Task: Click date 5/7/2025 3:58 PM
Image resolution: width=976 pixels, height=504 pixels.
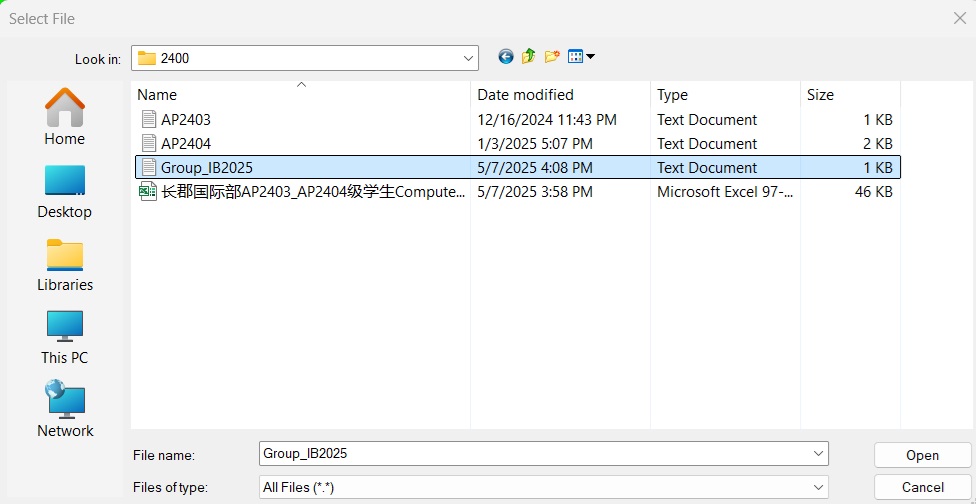Action: (x=535, y=192)
